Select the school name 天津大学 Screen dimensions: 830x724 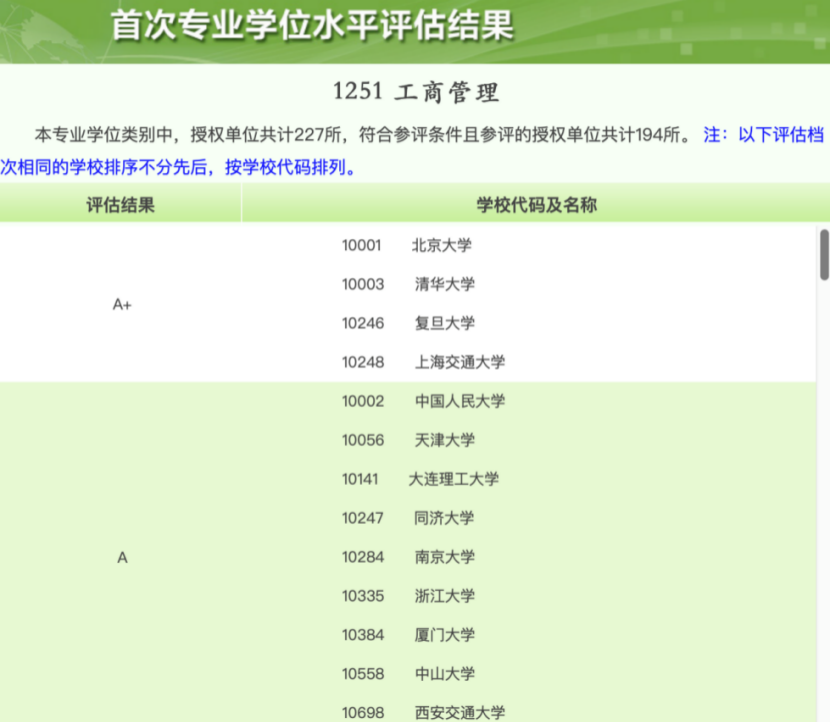pyautogui.click(x=445, y=440)
